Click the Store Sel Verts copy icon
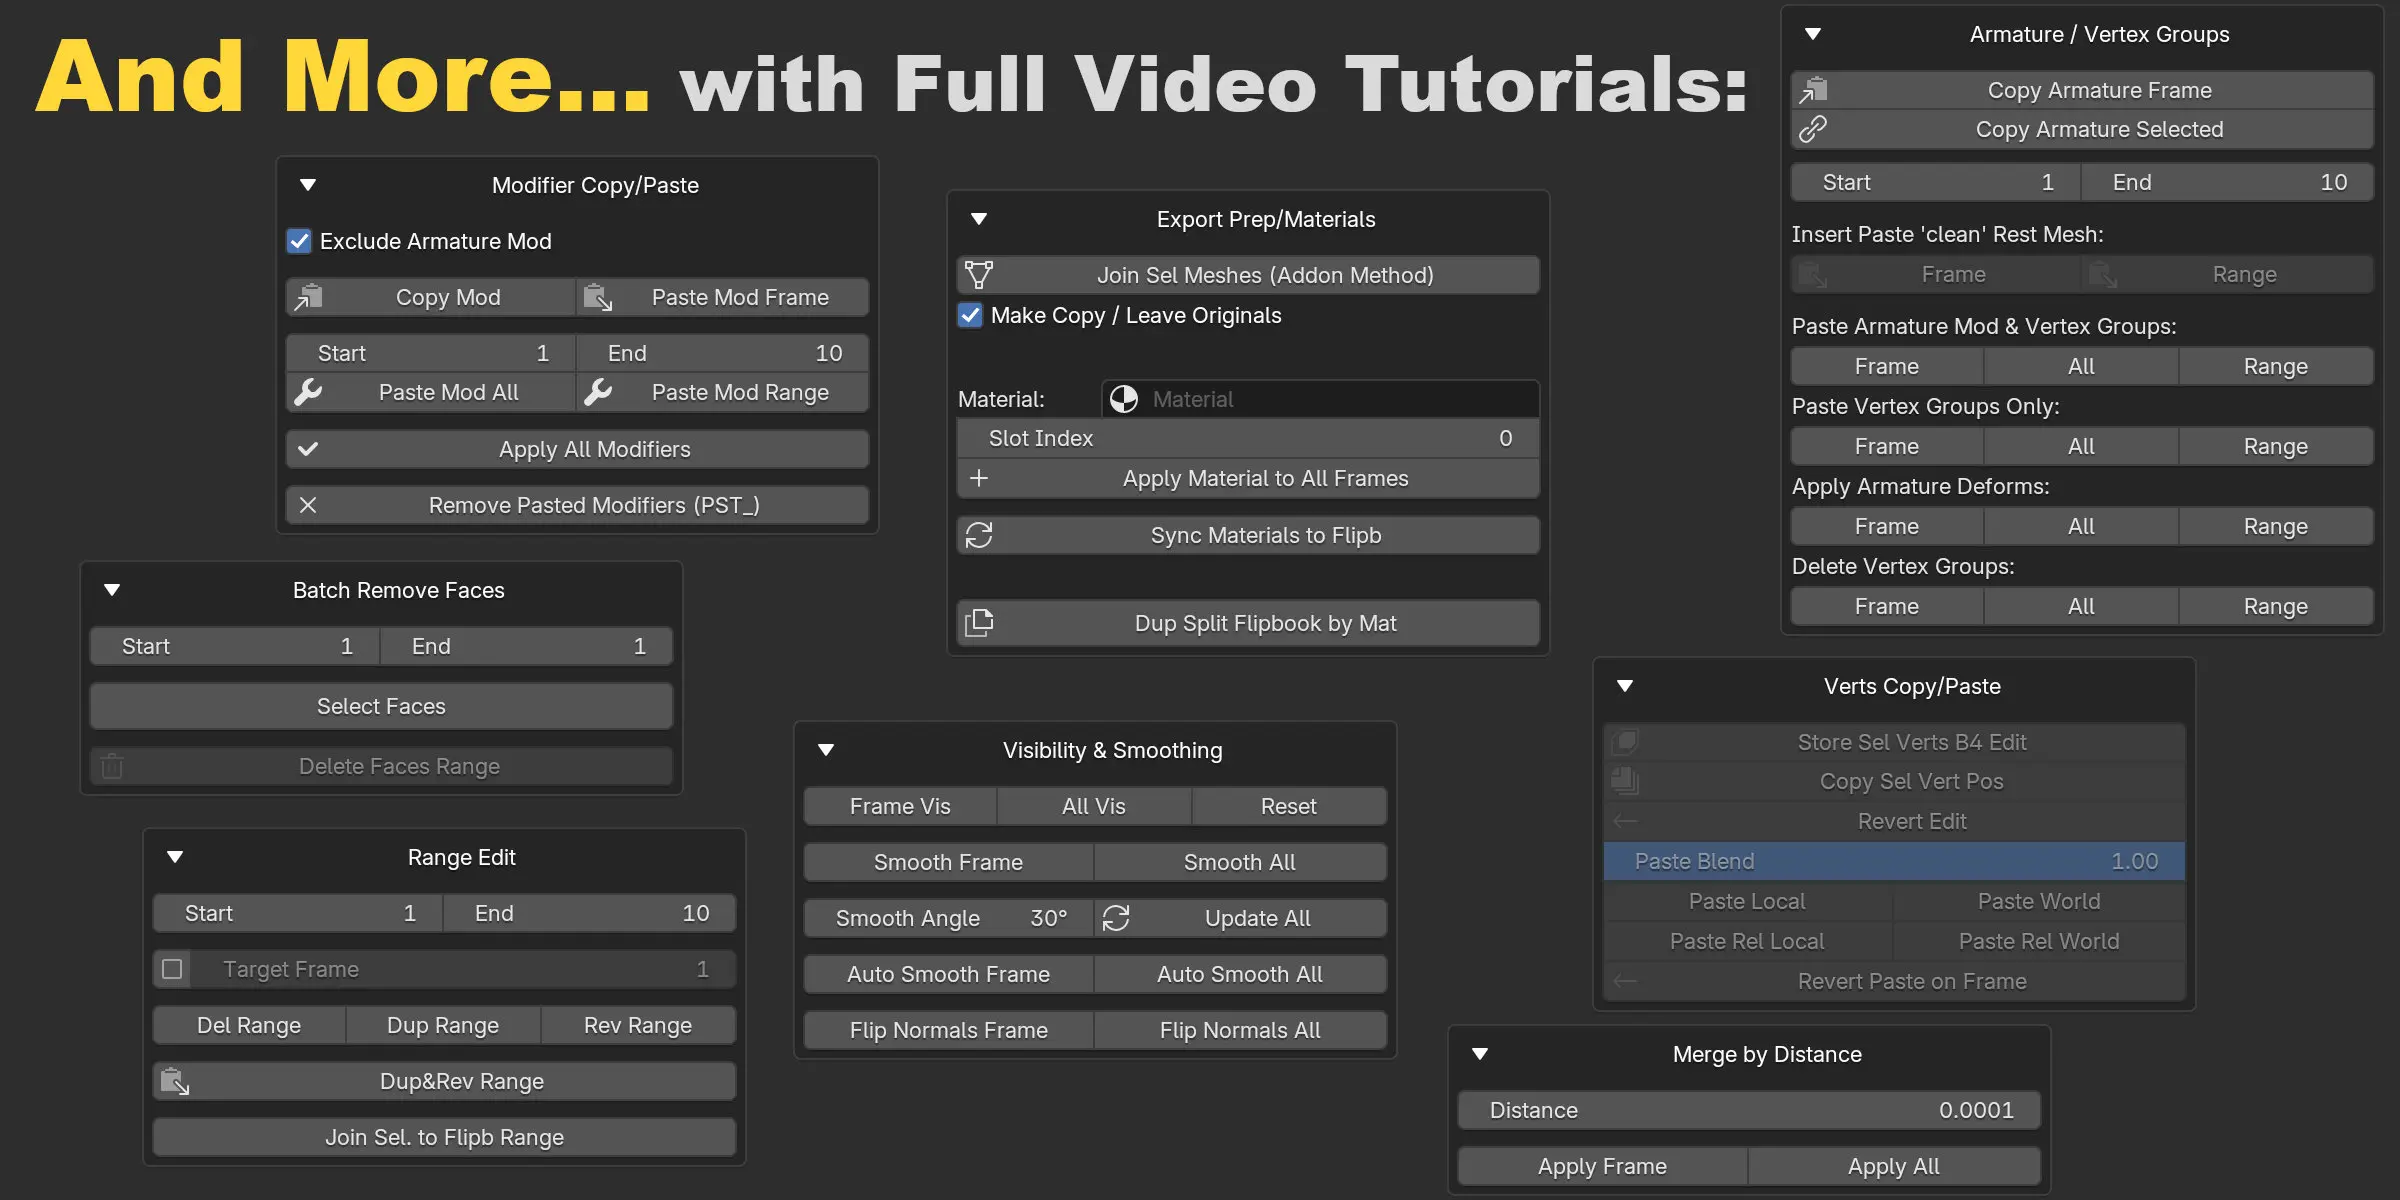The height and width of the screenshot is (1200, 2400). click(1625, 742)
